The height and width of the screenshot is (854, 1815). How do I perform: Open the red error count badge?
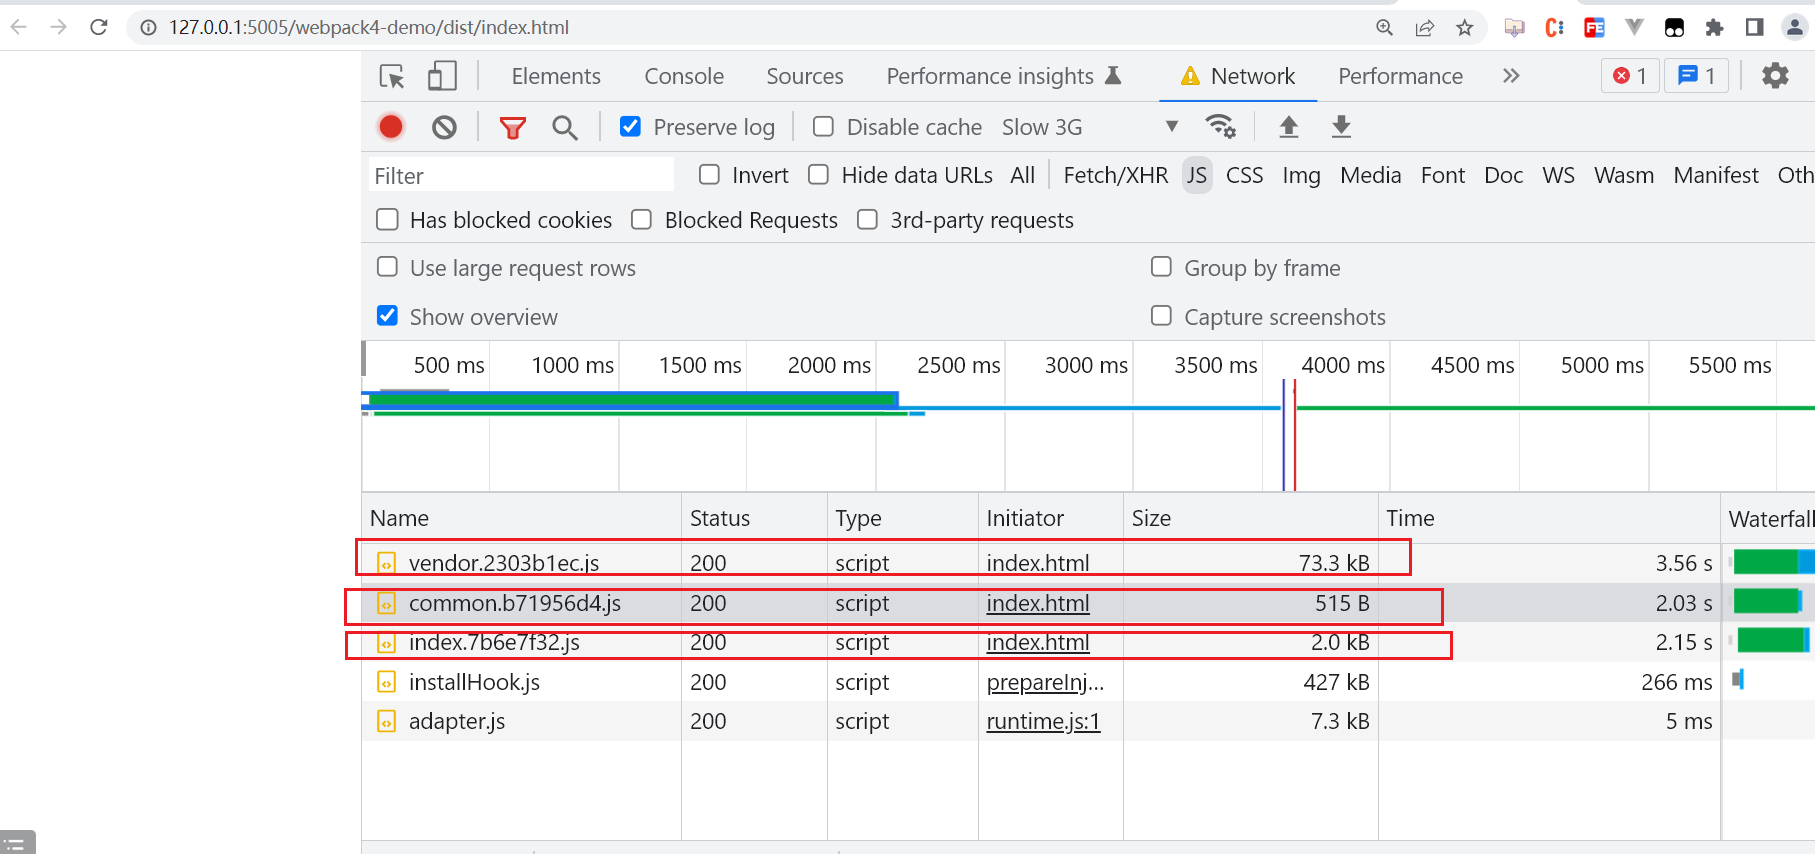(x=1630, y=76)
